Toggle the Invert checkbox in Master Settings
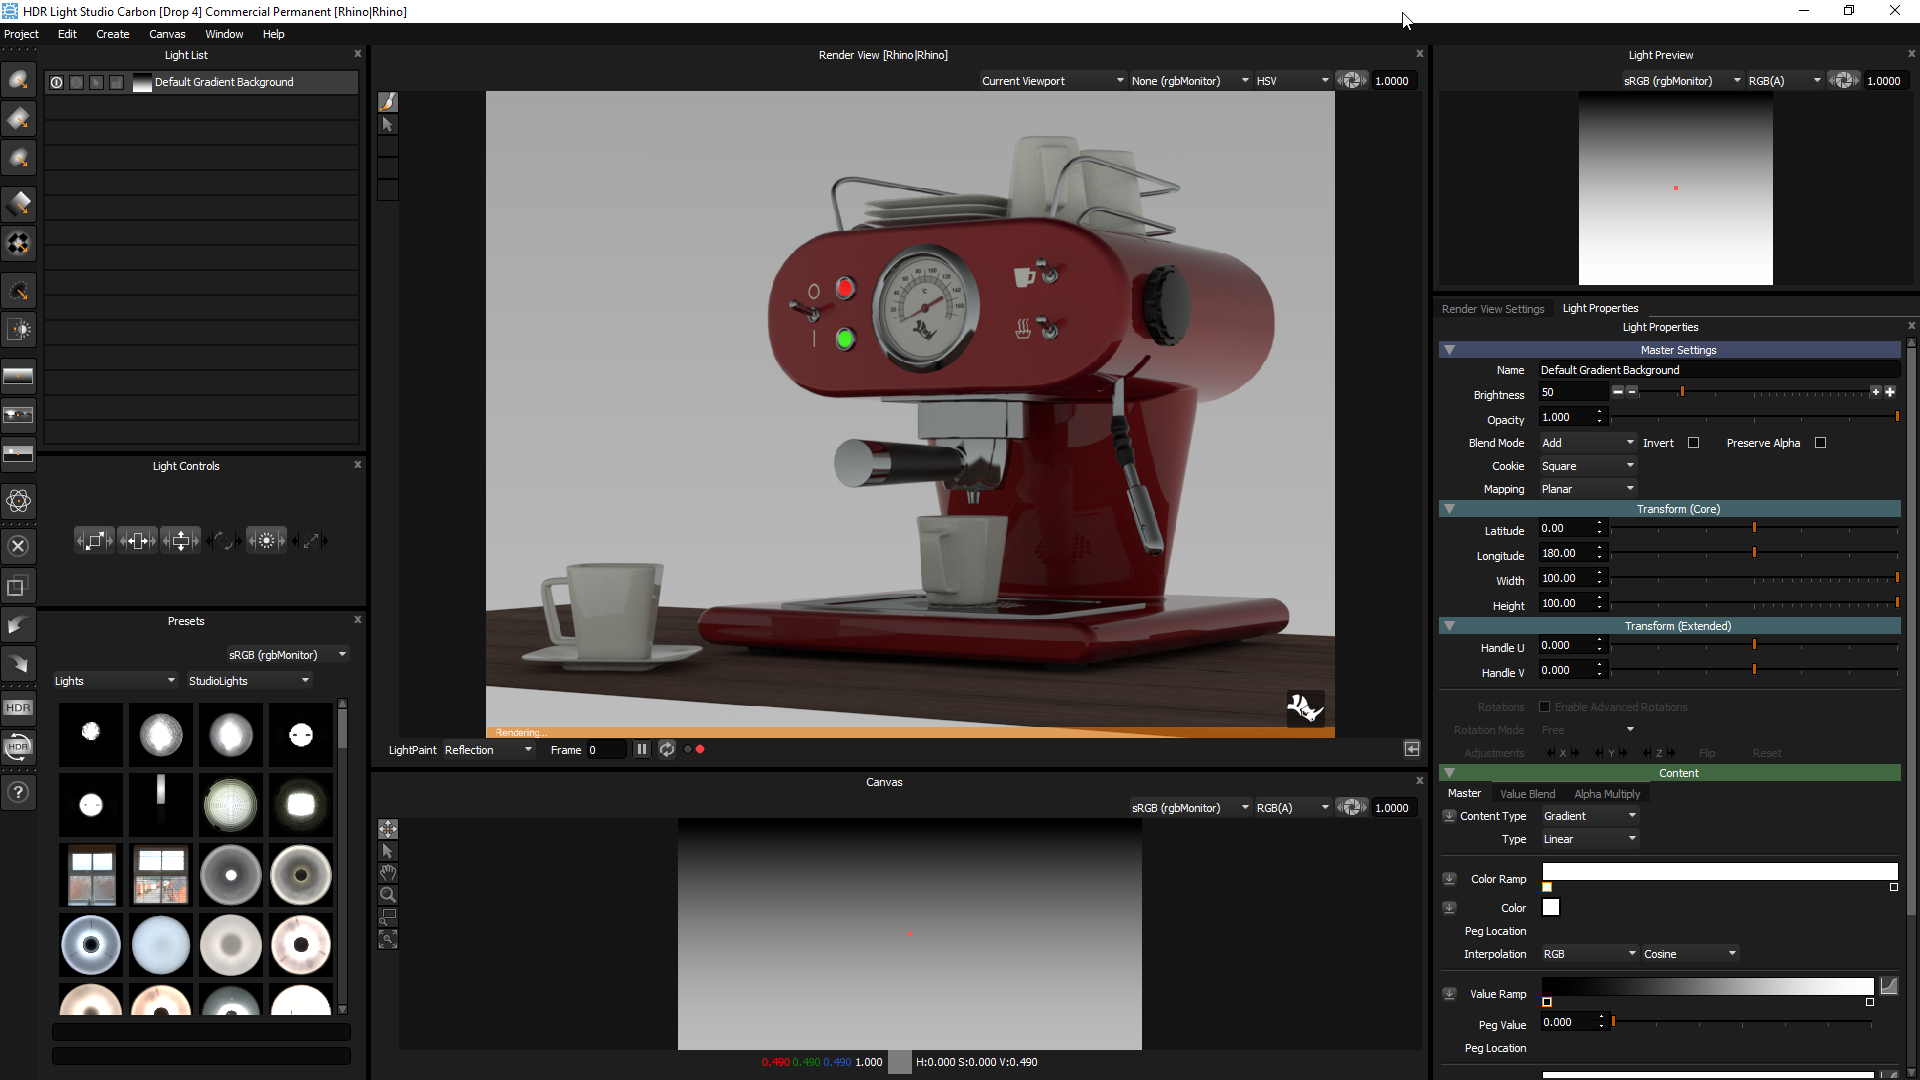This screenshot has width=1920, height=1080. [x=1693, y=443]
